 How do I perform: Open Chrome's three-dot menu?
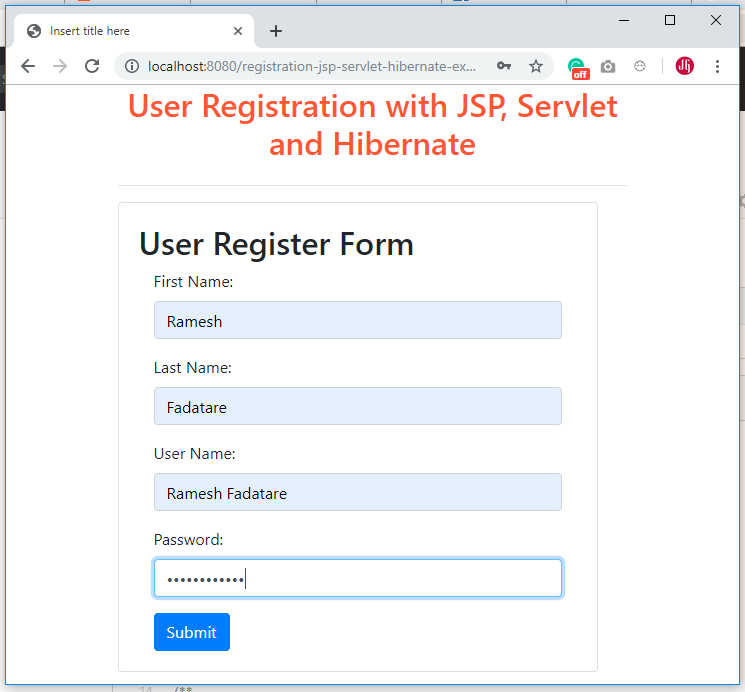[x=717, y=66]
